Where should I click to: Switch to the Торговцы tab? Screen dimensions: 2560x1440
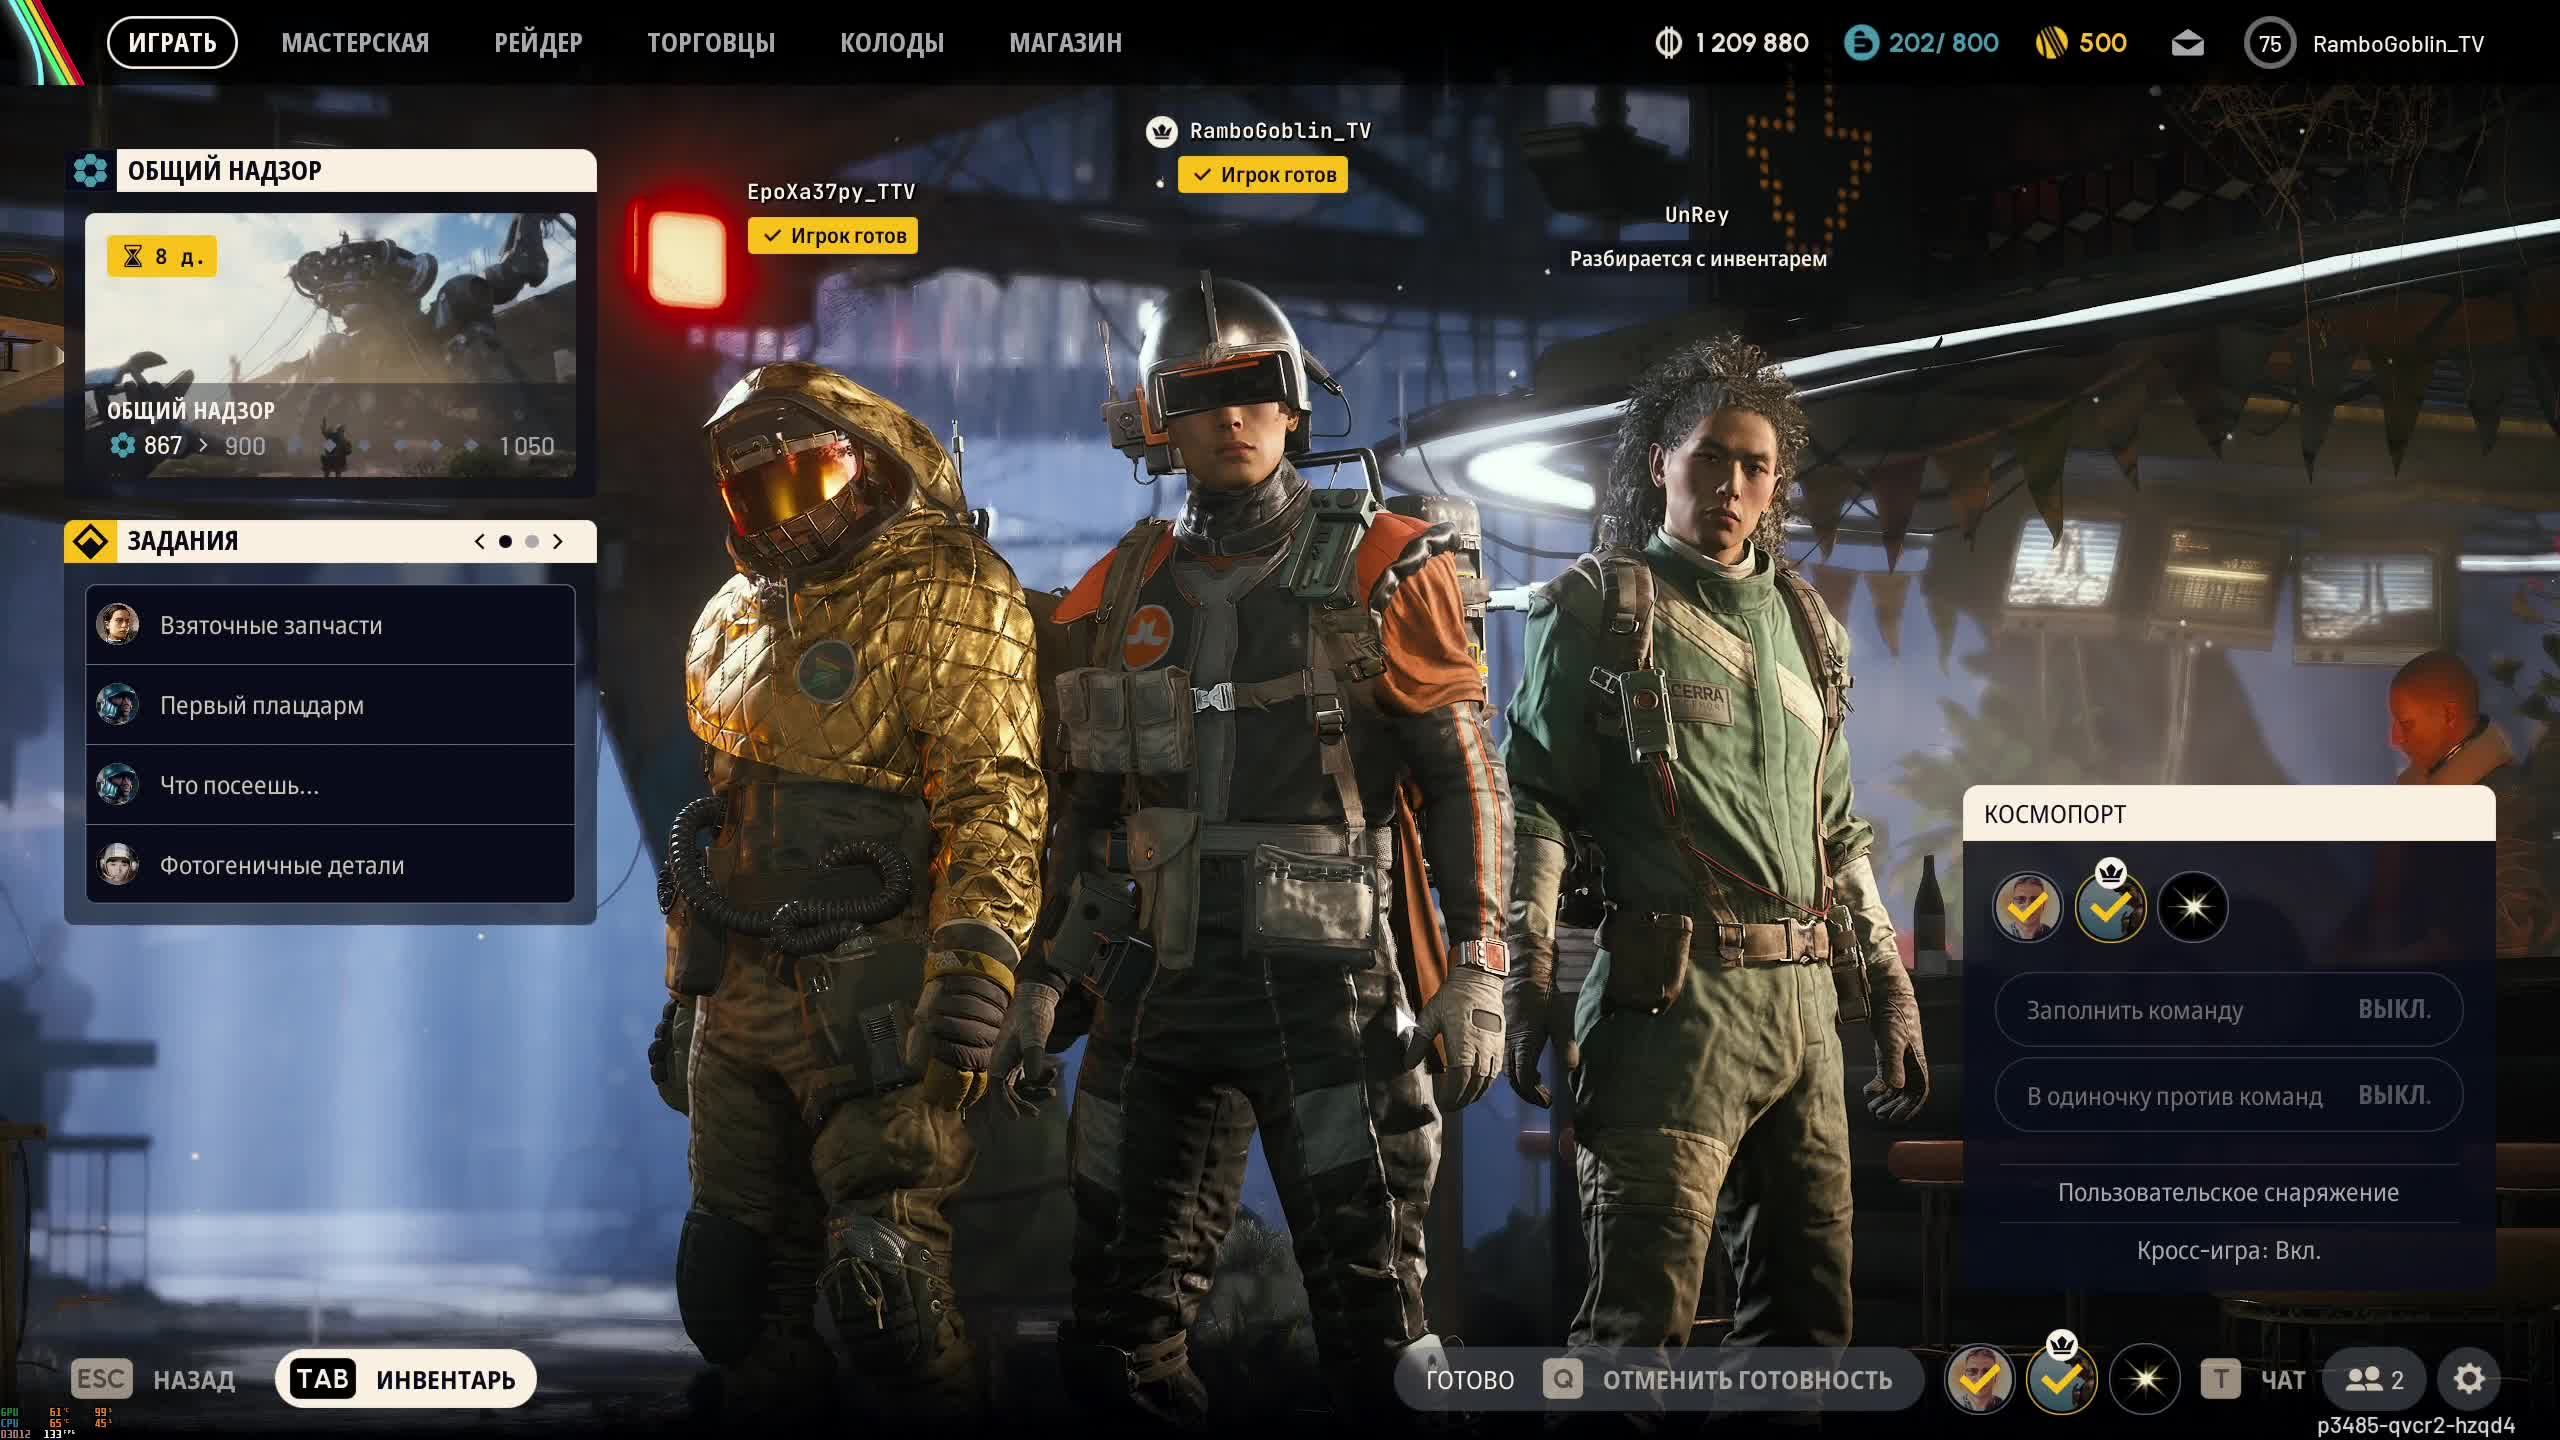click(710, 43)
